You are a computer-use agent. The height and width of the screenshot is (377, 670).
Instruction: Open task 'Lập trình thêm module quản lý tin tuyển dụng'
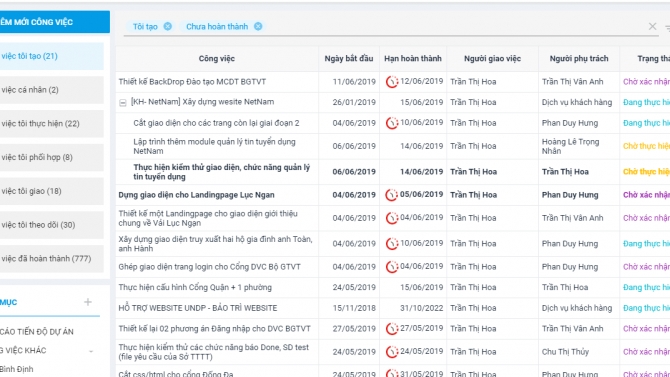pos(214,146)
